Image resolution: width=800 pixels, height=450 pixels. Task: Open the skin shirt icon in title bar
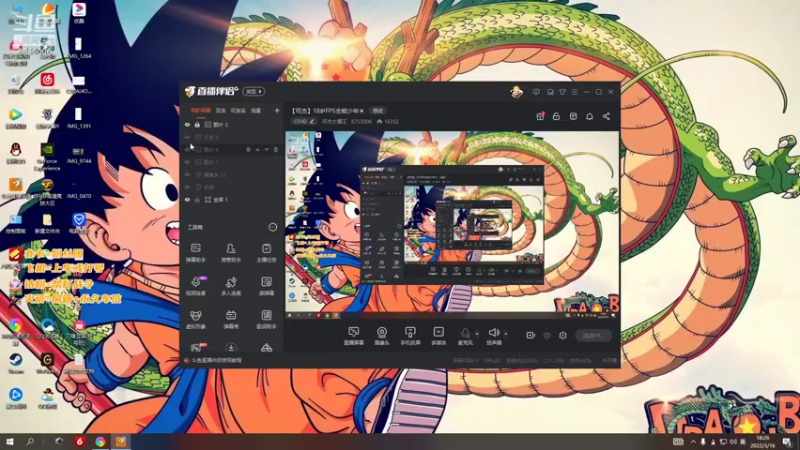[562, 92]
